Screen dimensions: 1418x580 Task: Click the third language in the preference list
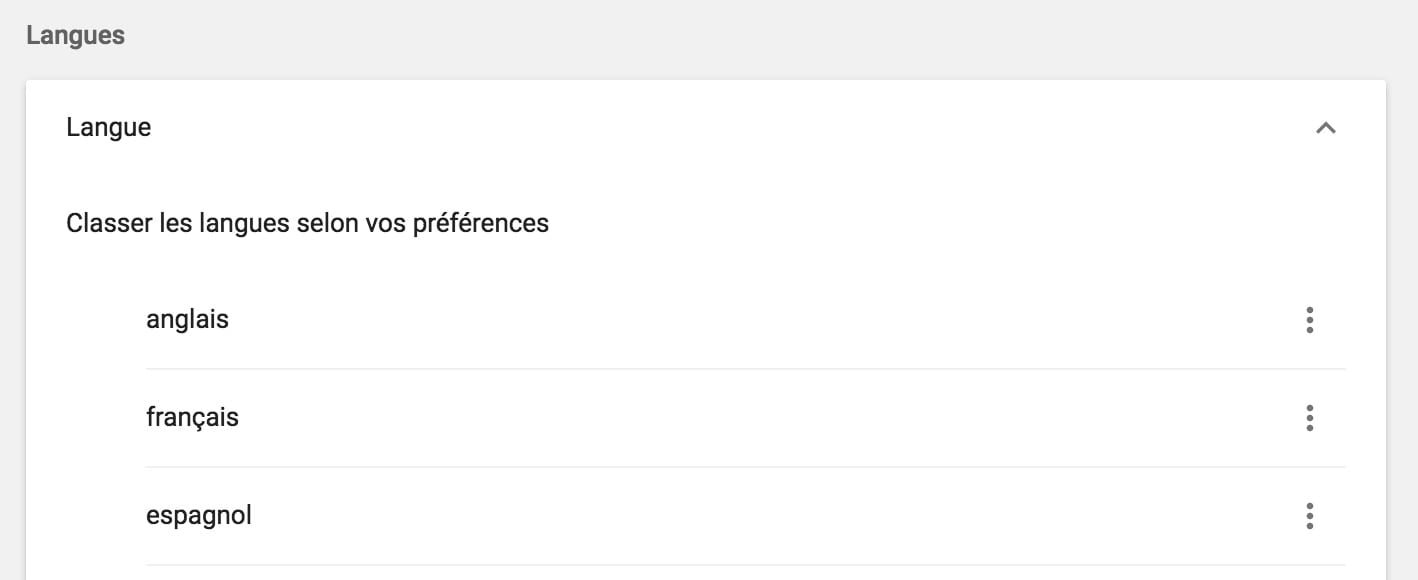click(x=199, y=516)
